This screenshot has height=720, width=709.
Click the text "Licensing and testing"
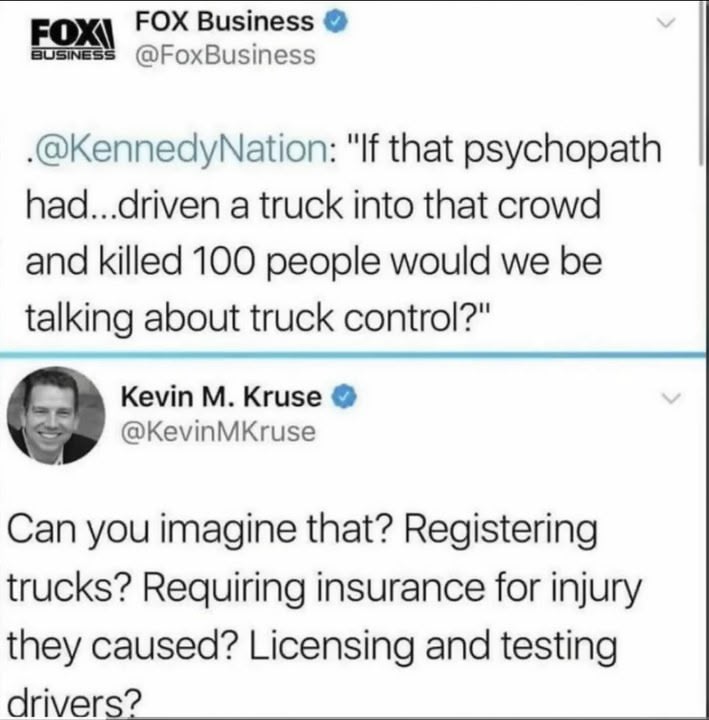pyautogui.click(x=433, y=646)
